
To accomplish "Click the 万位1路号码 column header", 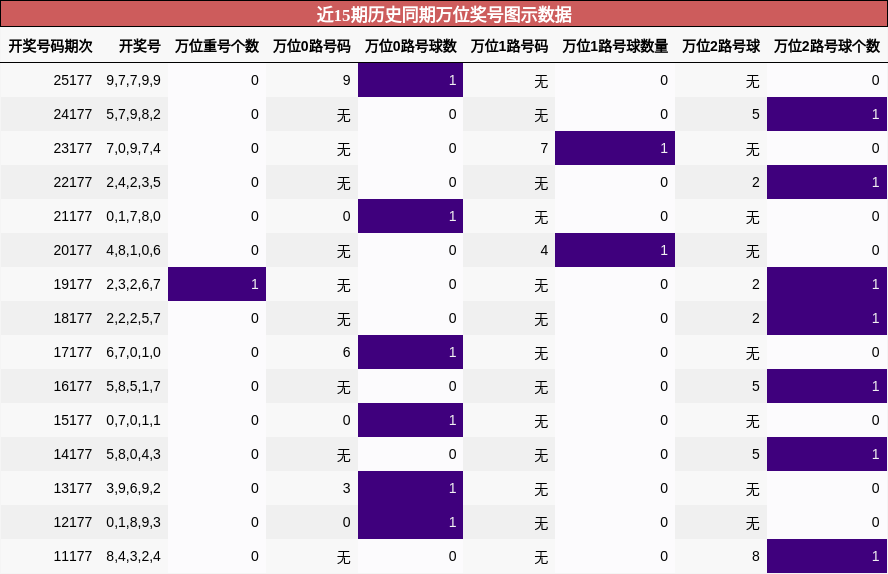I will (x=509, y=46).
